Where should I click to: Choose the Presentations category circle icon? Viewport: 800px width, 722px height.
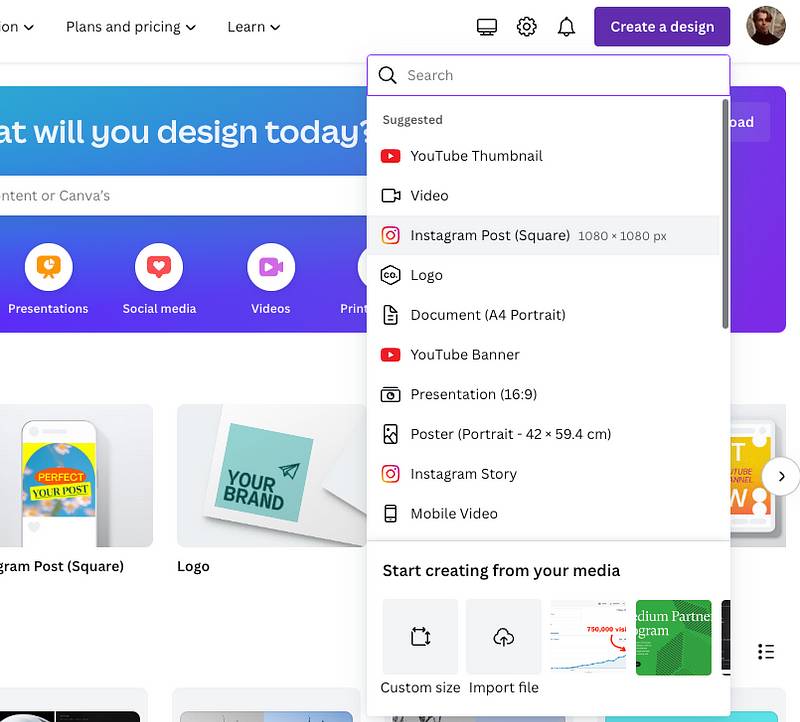(48, 267)
